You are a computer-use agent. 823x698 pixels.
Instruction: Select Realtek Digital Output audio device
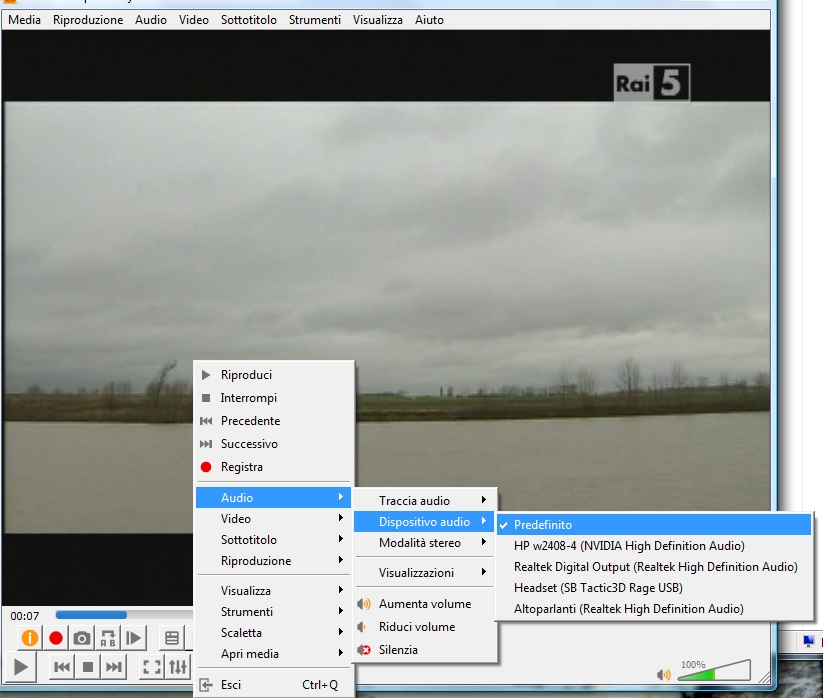click(x=654, y=567)
